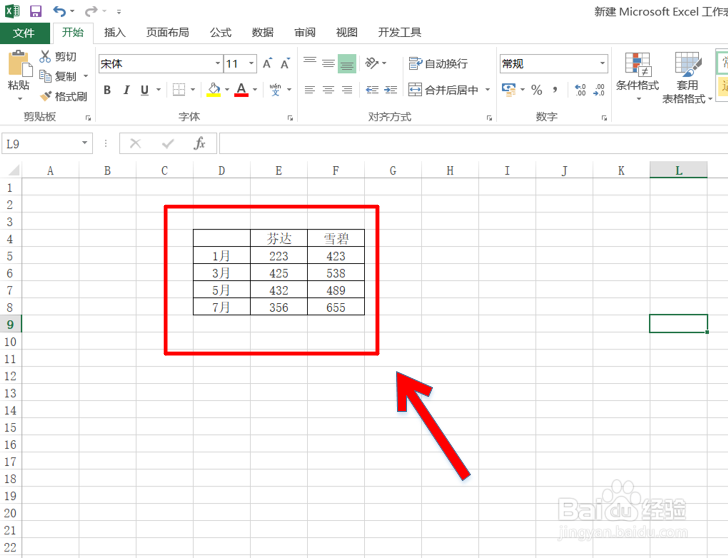The image size is (728, 558).
Task: Switch to the 数据 tab
Action: pyautogui.click(x=262, y=32)
